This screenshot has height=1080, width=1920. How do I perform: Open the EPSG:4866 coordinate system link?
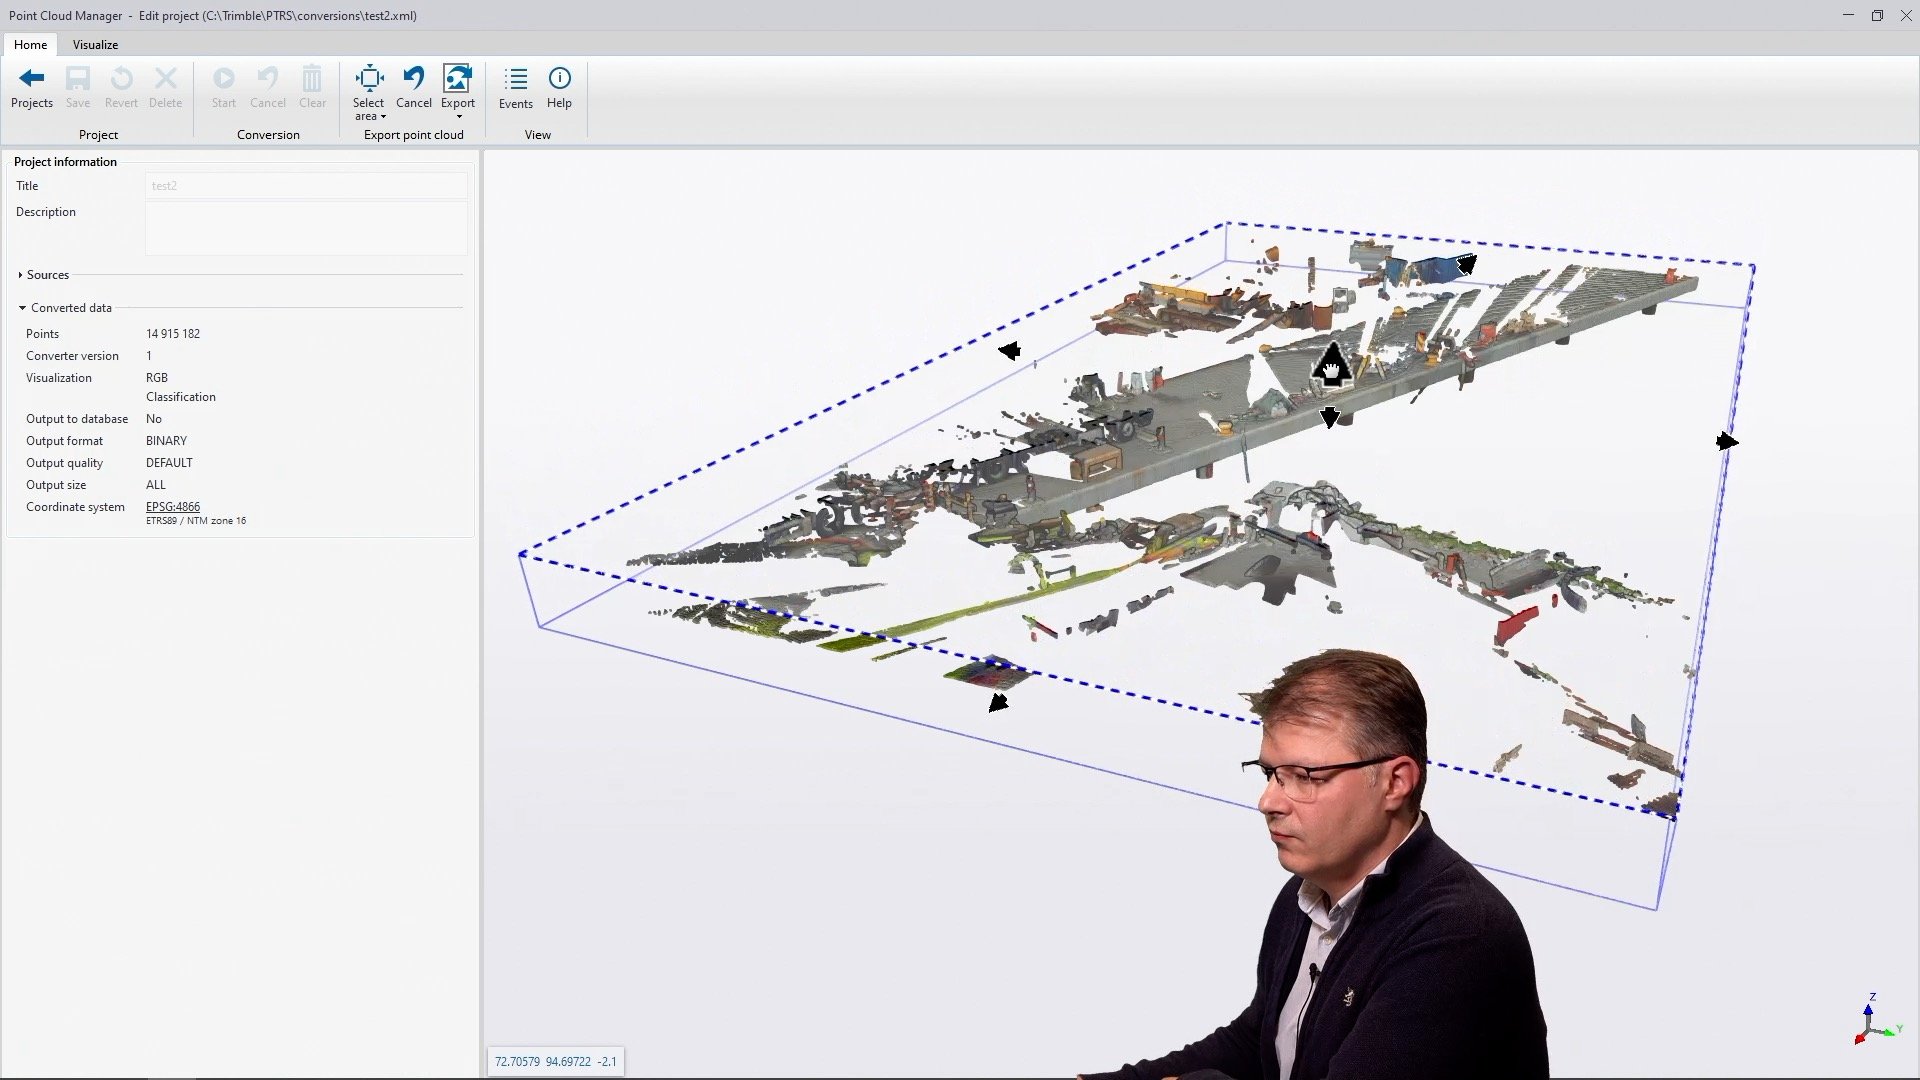pos(172,507)
